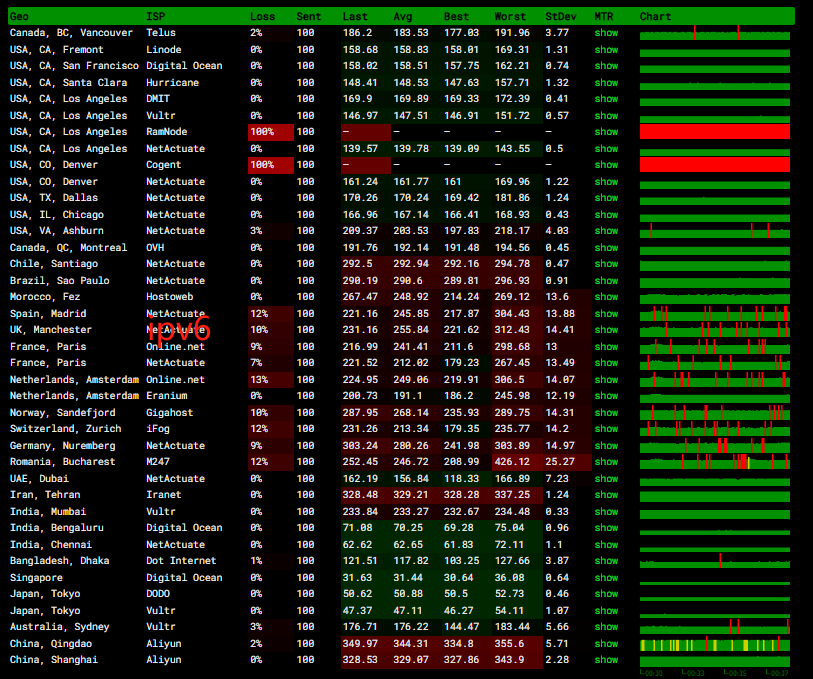Image resolution: width=813 pixels, height=679 pixels.
Task: Click the chart for Telus Vancouver
Action: pyautogui.click(x=715, y=33)
